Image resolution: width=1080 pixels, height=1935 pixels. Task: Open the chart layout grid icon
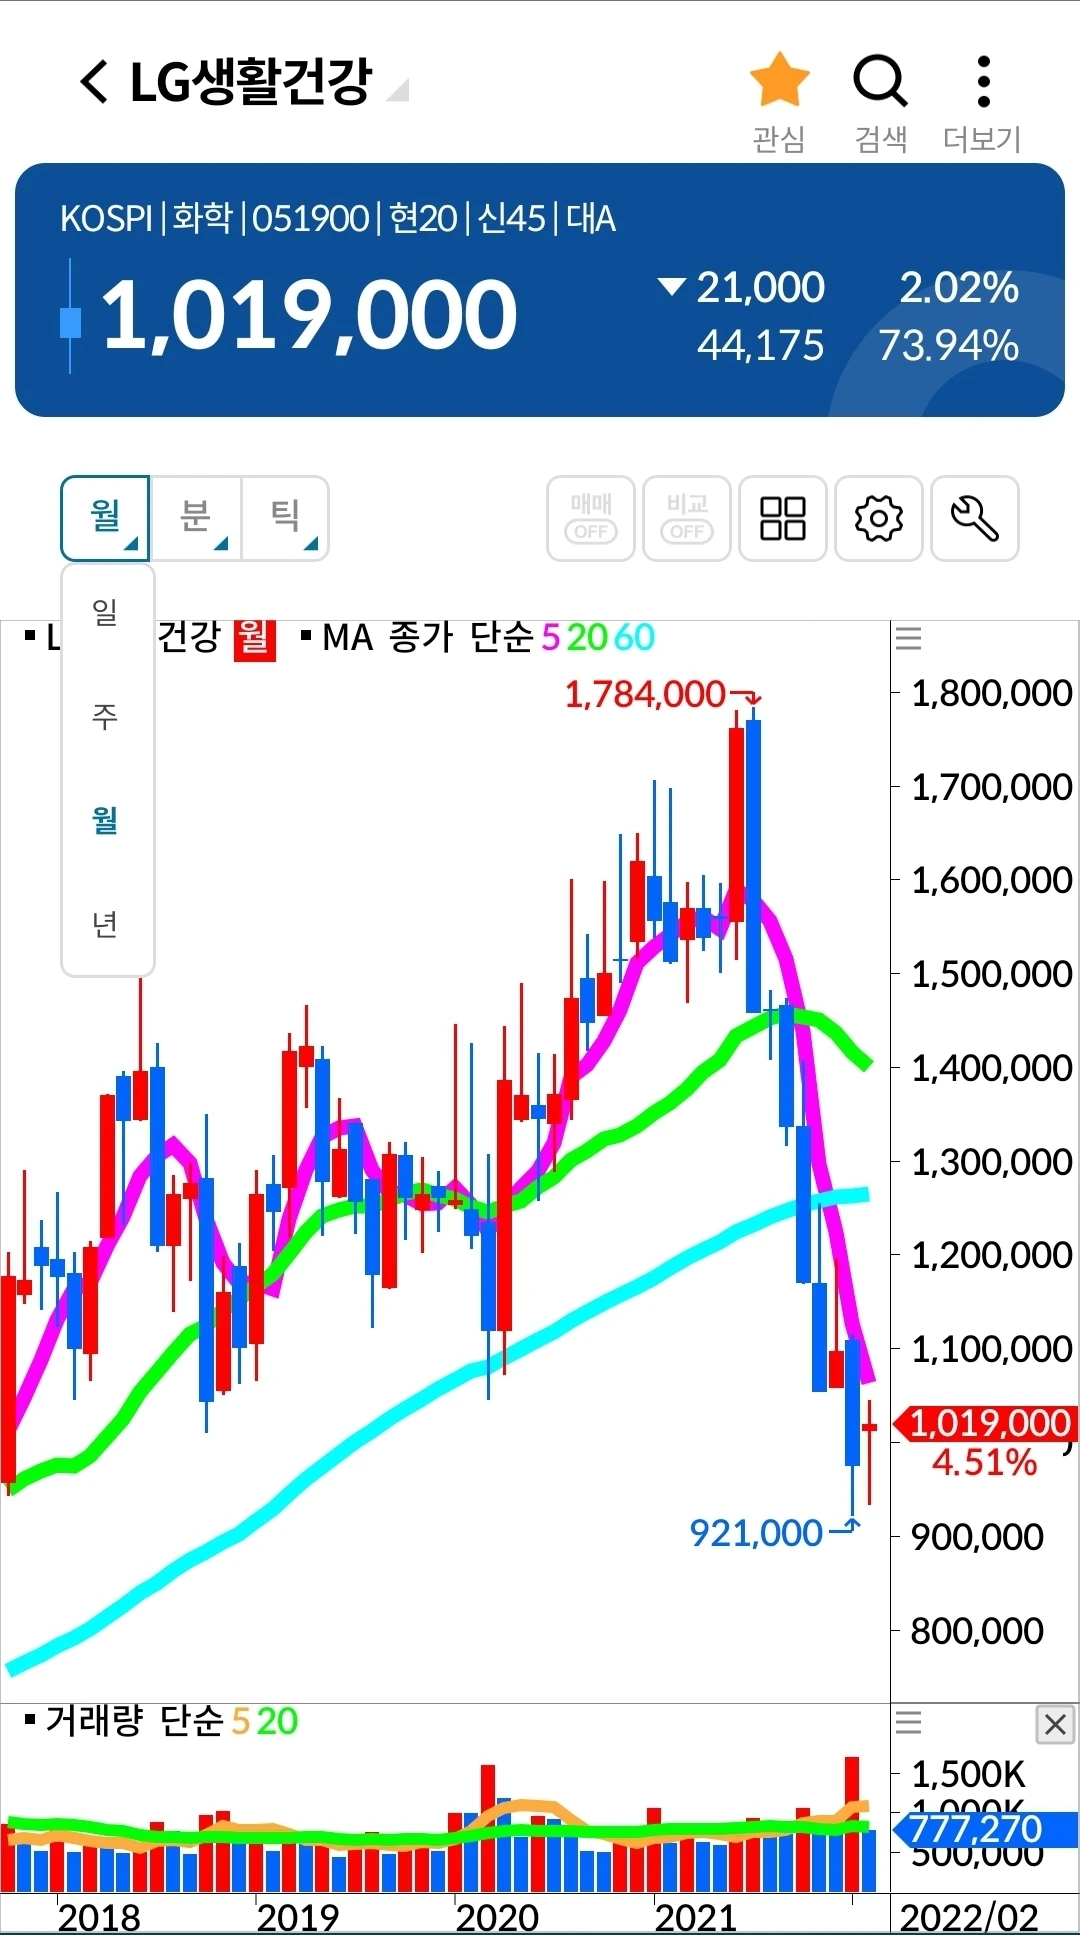pos(783,518)
